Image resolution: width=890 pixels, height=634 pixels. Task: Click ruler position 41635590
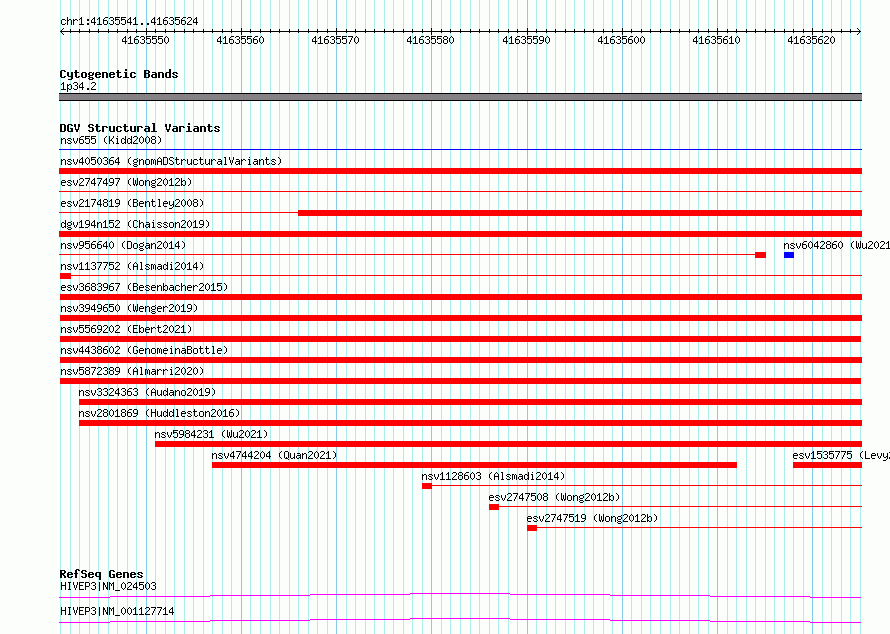[x=526, y=40]
